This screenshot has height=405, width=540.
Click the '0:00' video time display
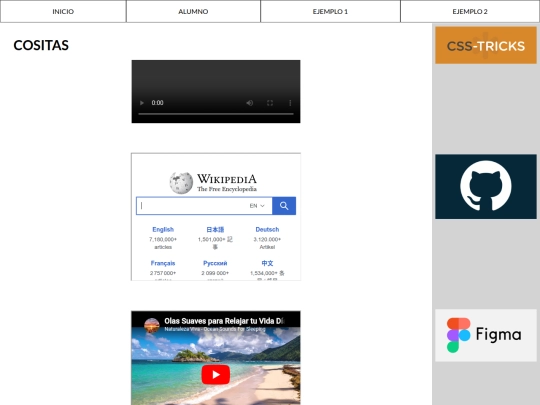157,103
